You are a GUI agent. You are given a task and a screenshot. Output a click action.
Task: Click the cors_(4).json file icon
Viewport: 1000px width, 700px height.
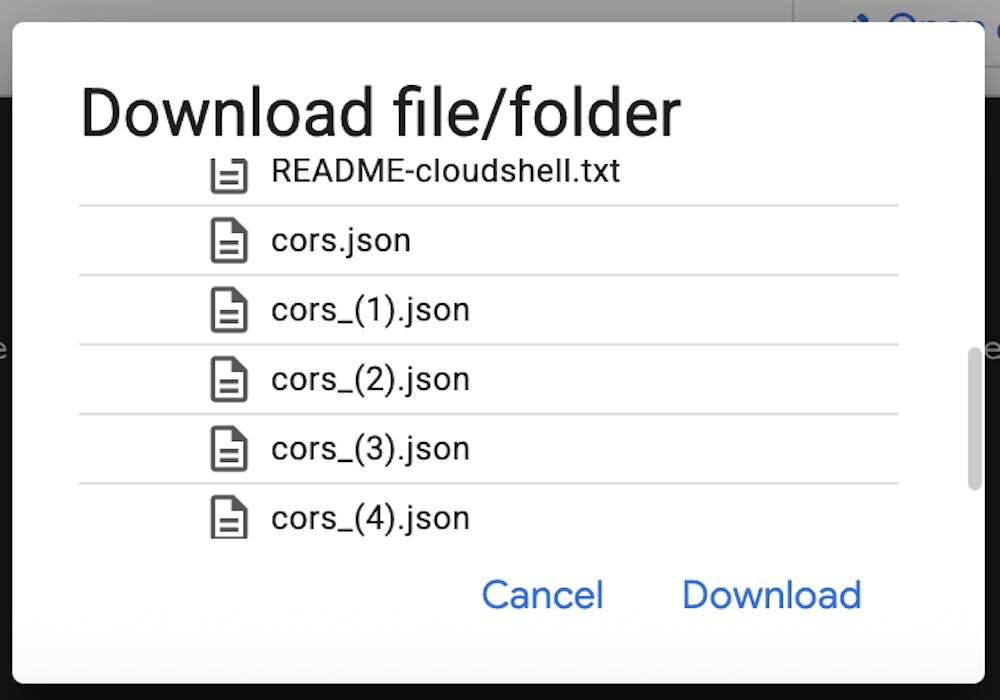tap(229, 517)
